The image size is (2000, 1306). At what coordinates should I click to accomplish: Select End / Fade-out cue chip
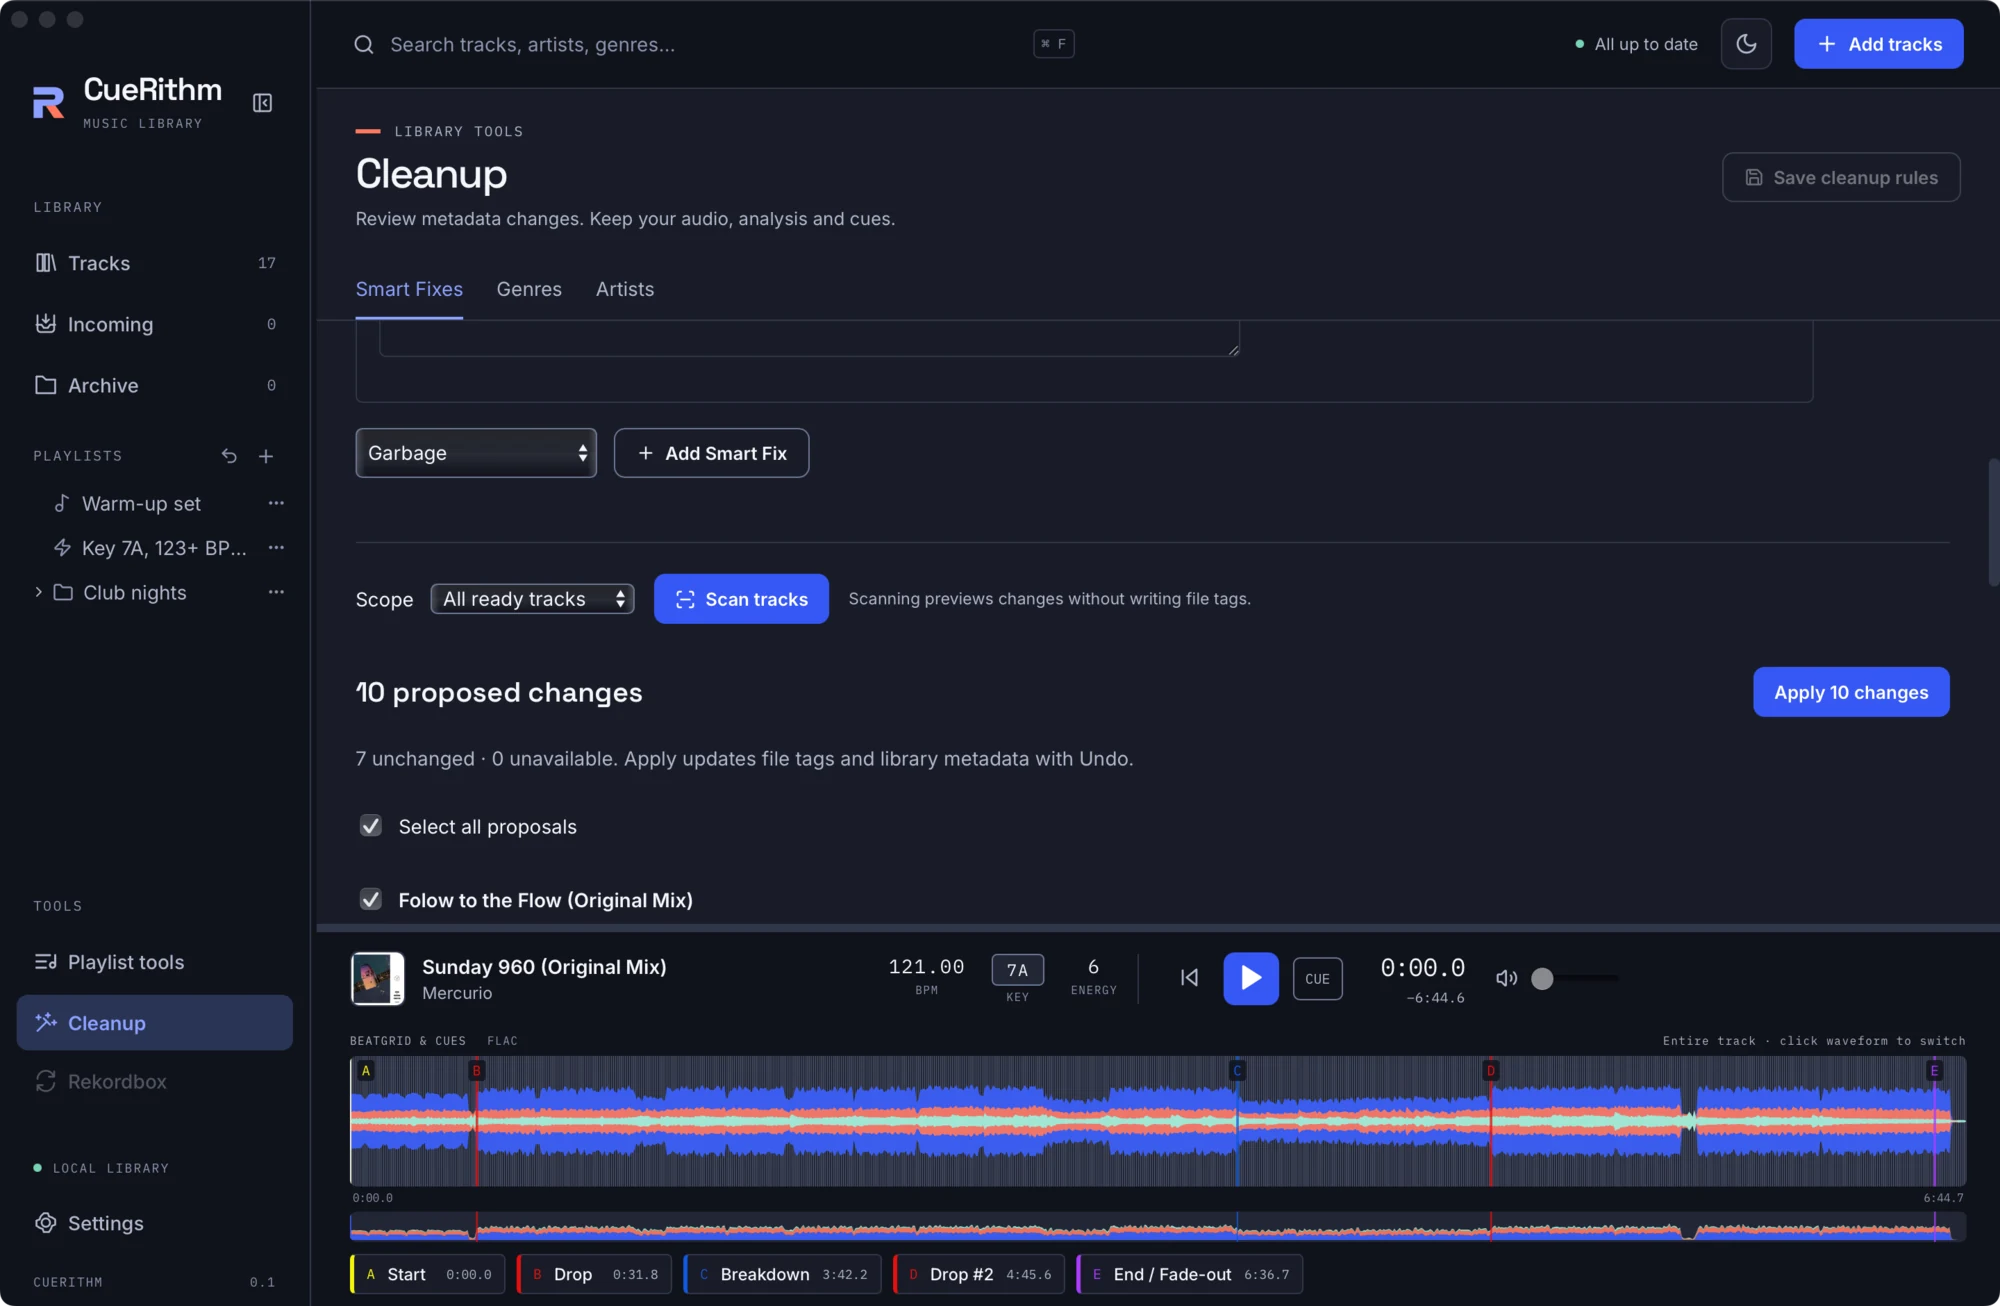[x=1189, y=1274]
